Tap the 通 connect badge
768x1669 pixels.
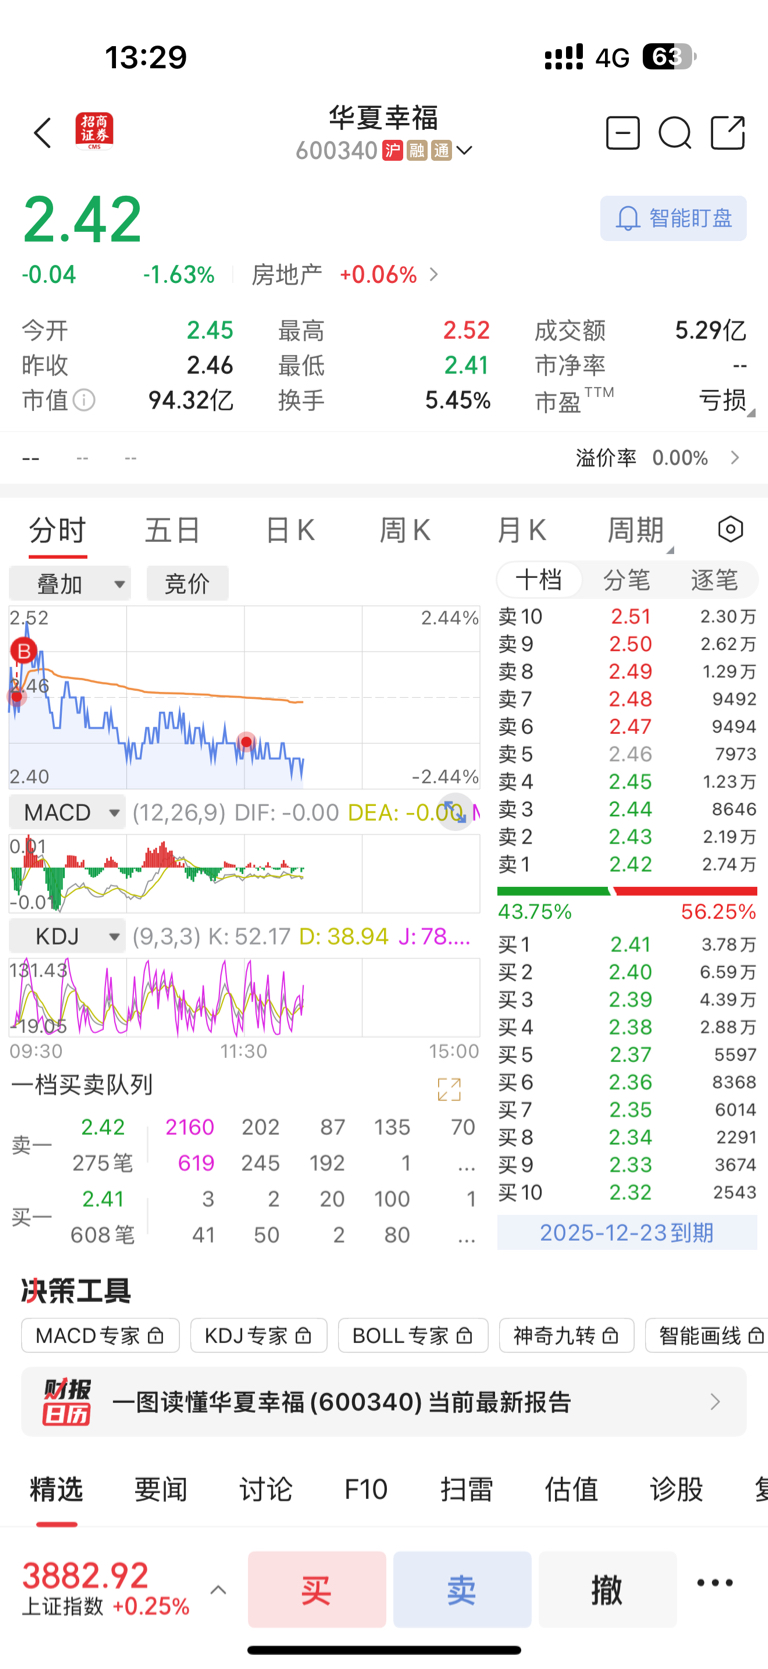441,151
